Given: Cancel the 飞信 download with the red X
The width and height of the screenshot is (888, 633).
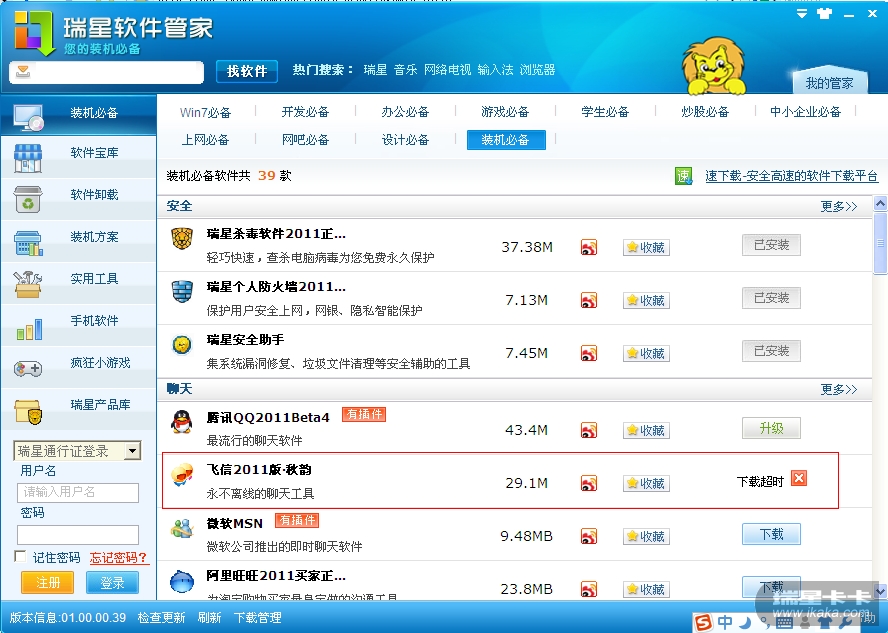Looking at the screenshot, I should pyautogui.click(x=799, y=478).
